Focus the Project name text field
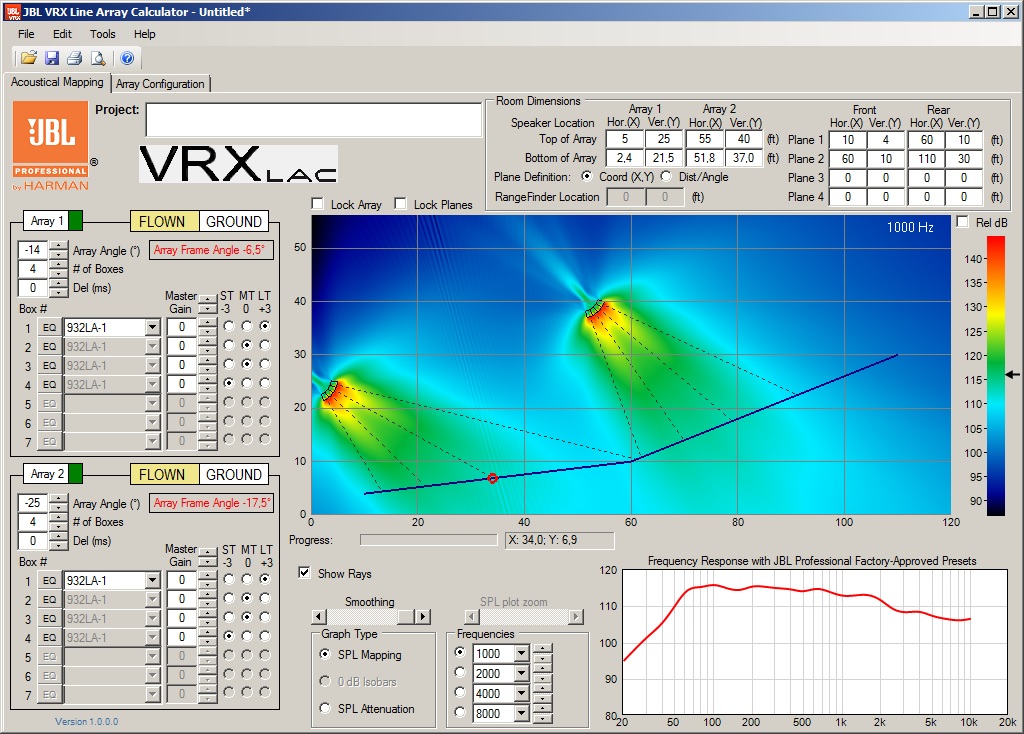The width and height of the screenshot is (1024, 734). (313, 120)
